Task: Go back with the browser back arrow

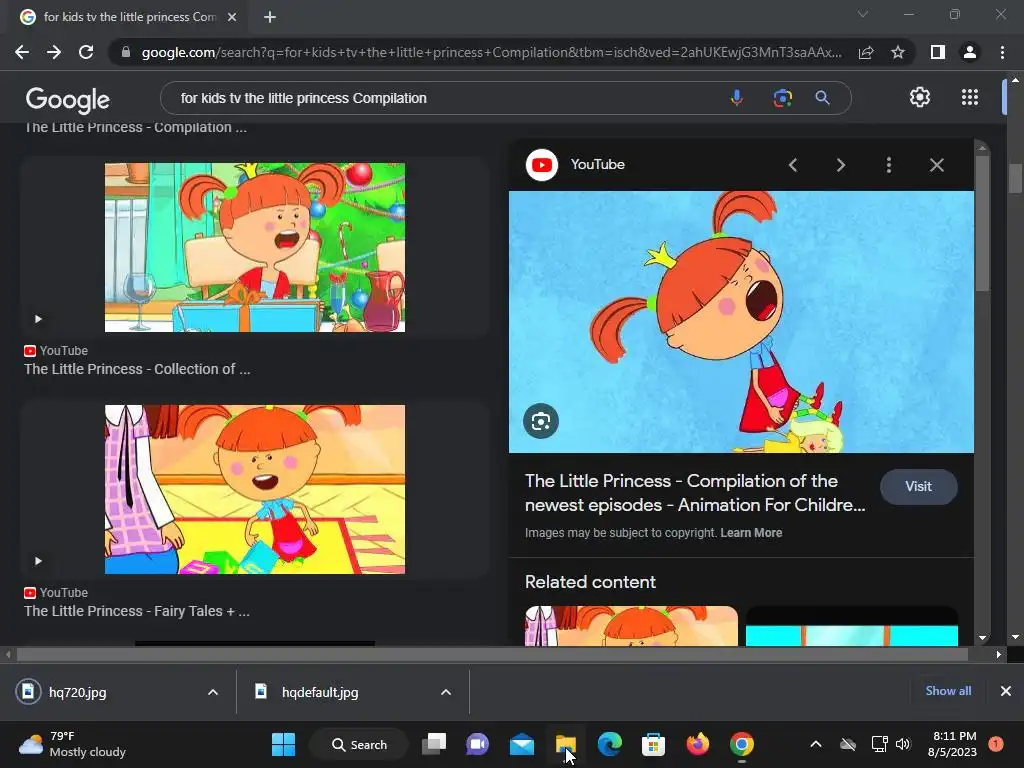Action: tap(22, 52)
